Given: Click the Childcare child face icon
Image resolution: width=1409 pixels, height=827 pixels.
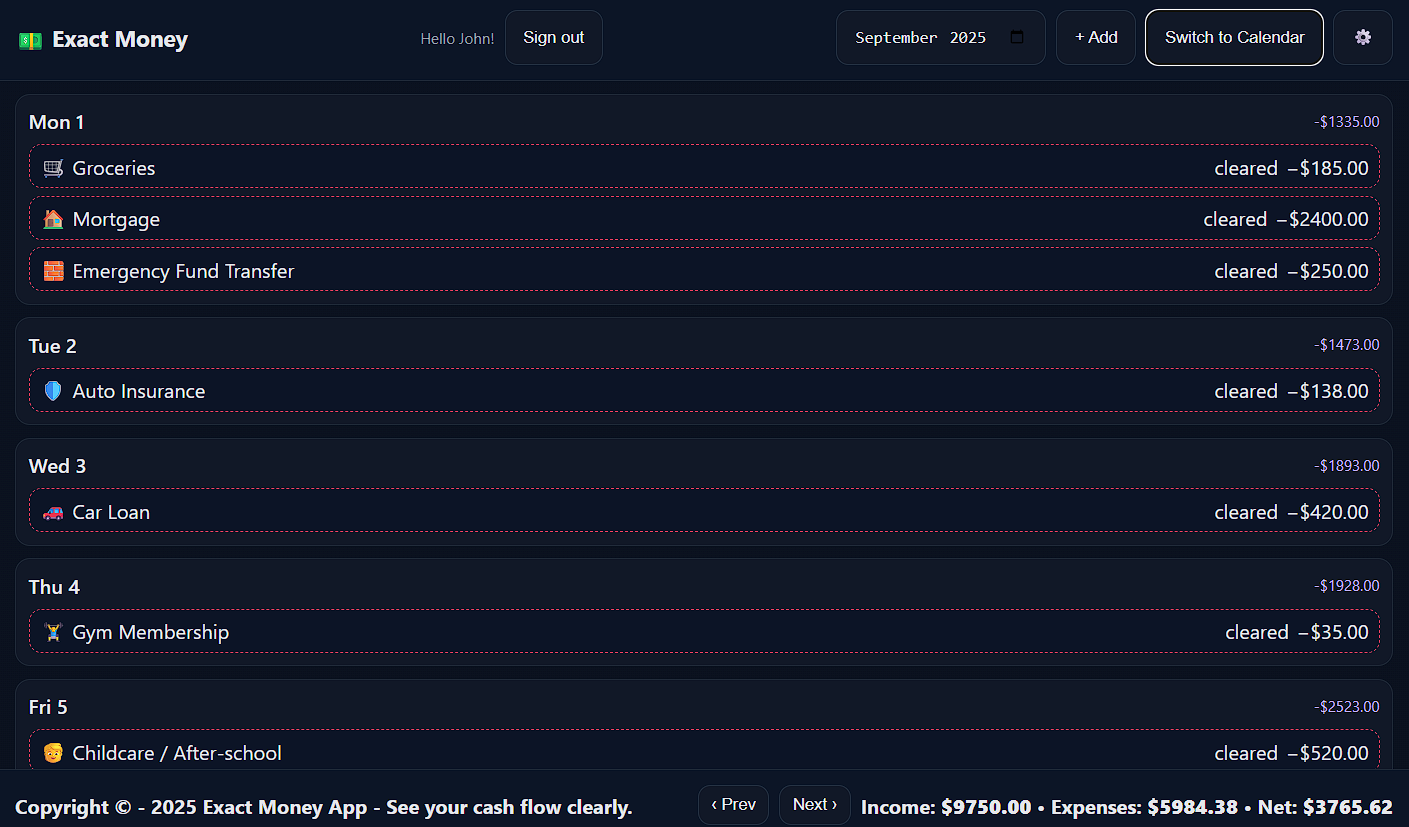Looking at the screenshot, I should coord(53,753).
